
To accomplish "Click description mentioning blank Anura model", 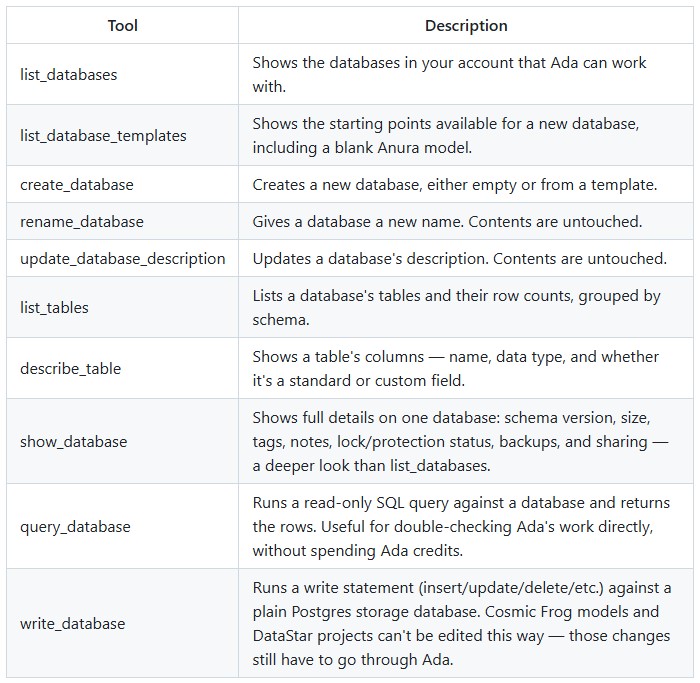I will click(446, 136).
